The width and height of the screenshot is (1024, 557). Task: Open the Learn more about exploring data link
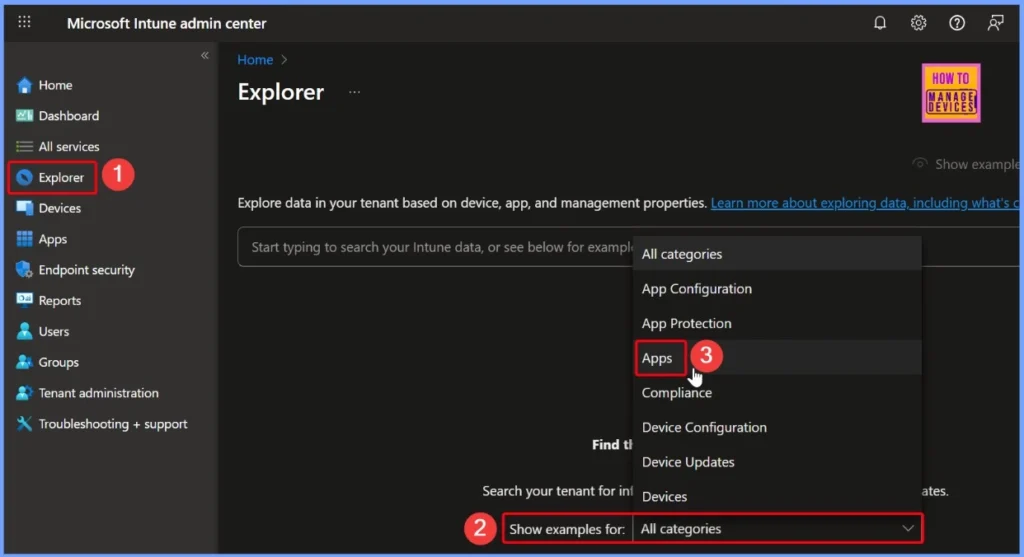click(x=864, y=203)
